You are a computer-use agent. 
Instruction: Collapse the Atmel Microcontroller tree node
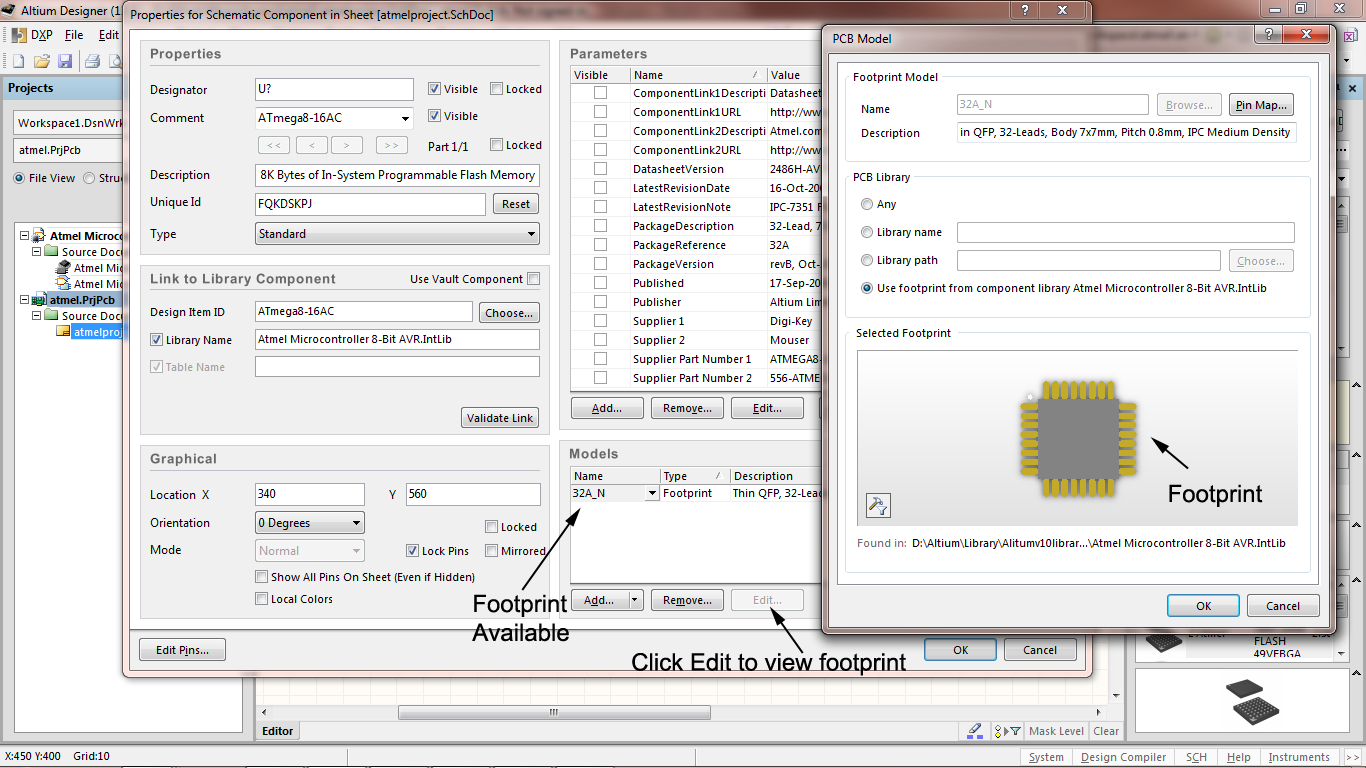click(x=24, y=236)
